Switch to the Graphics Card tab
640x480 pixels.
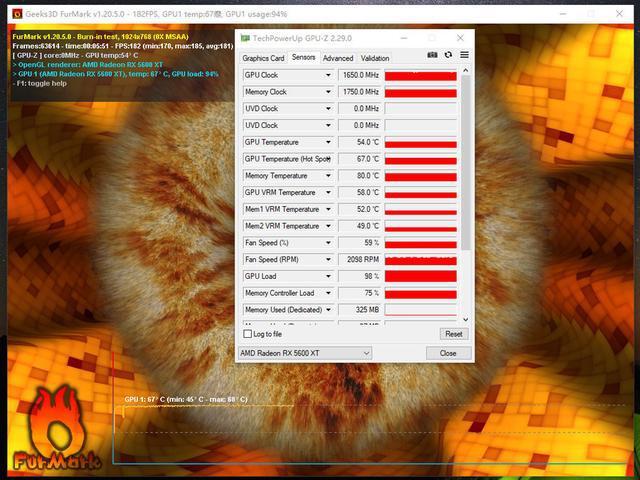point(263,58)
